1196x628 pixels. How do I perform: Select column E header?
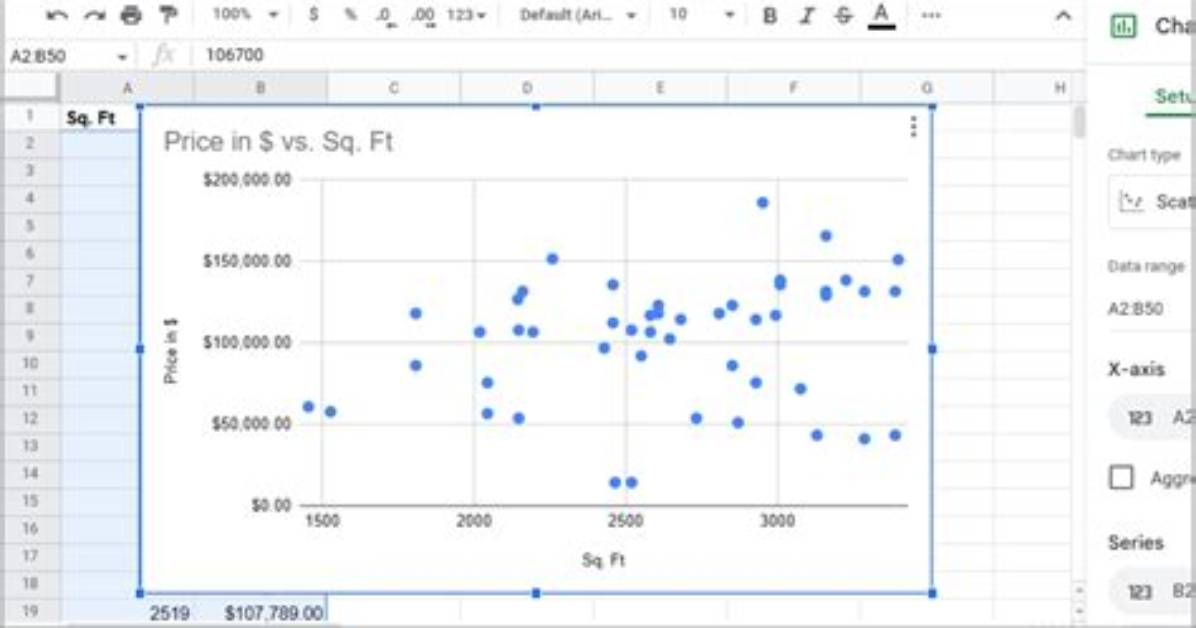pyautogui.click(x=660, y=88)
